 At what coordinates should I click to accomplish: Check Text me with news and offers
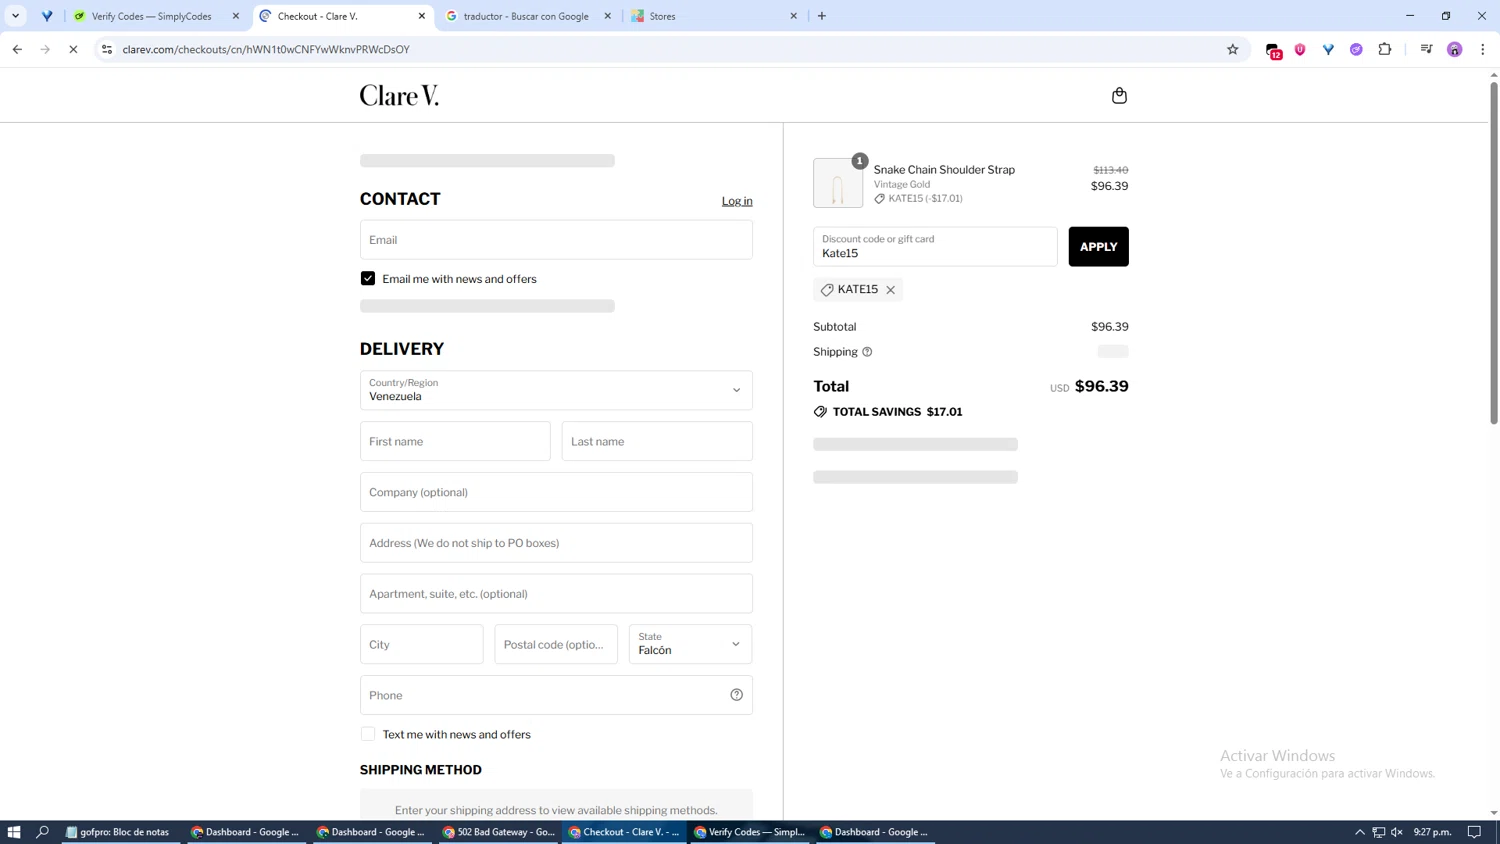tap(368, 734)
